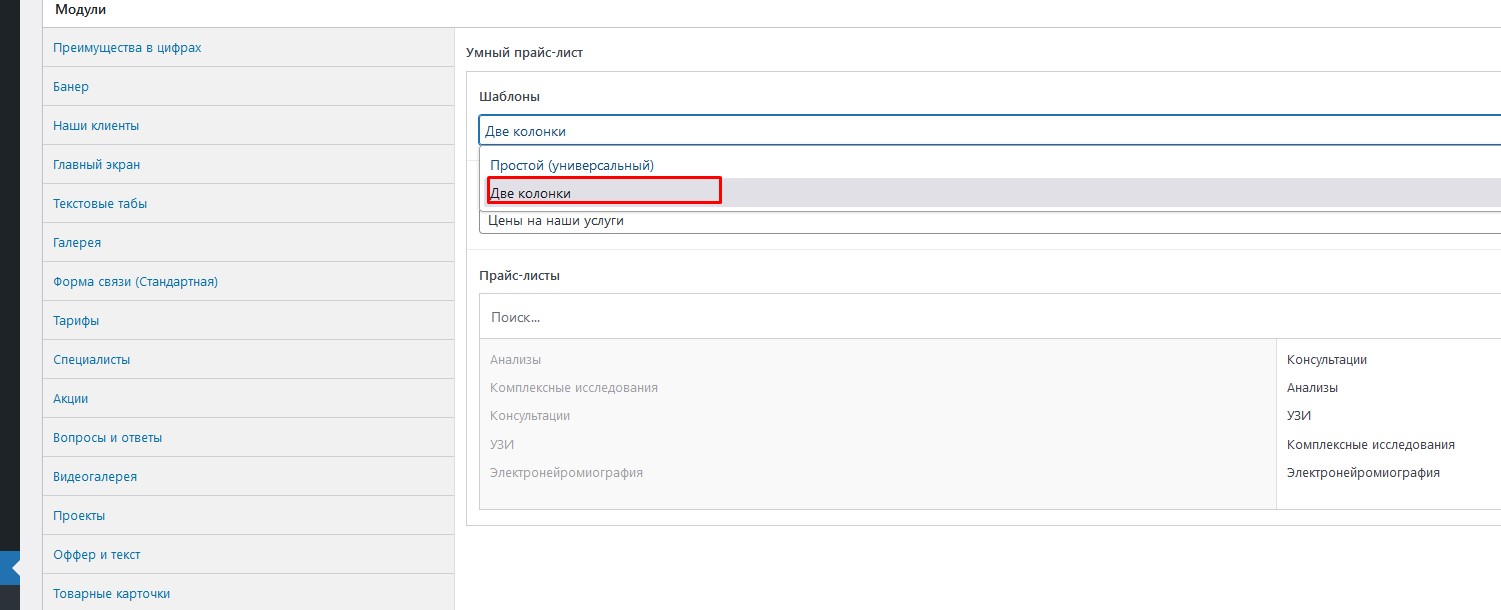Remove Консультации from the selected right list
This screenshot has width=1501, height=610.
tap(1327, 360)
